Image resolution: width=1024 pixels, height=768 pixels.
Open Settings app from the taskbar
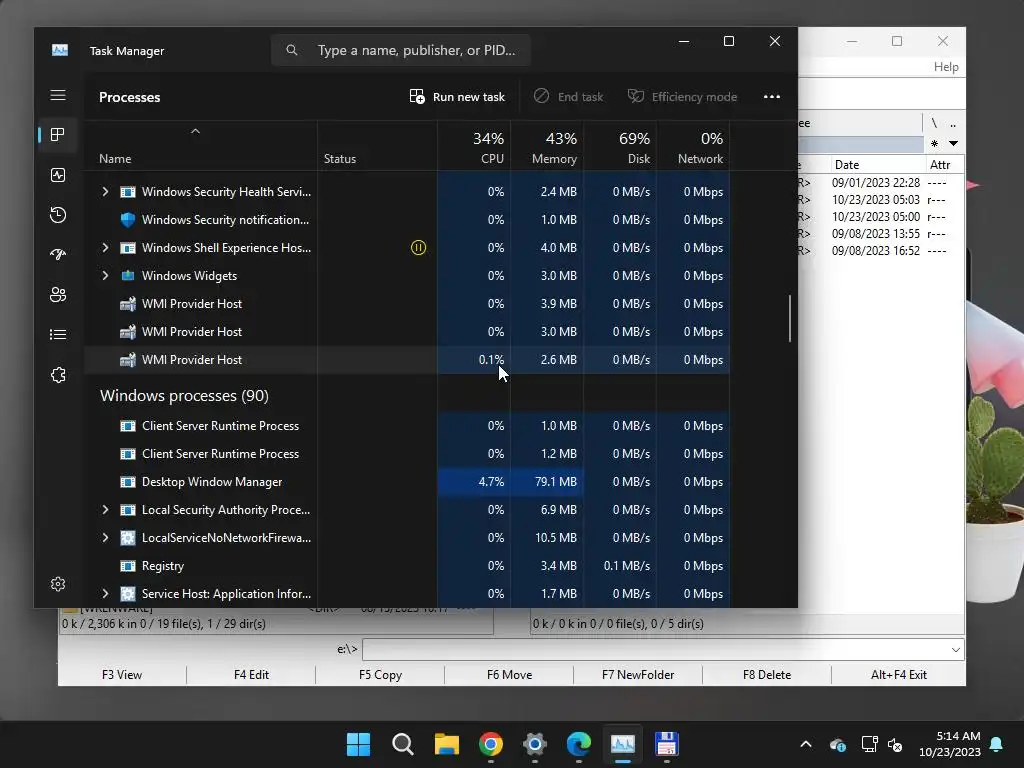pyautogui.click(x=535, y=744)
